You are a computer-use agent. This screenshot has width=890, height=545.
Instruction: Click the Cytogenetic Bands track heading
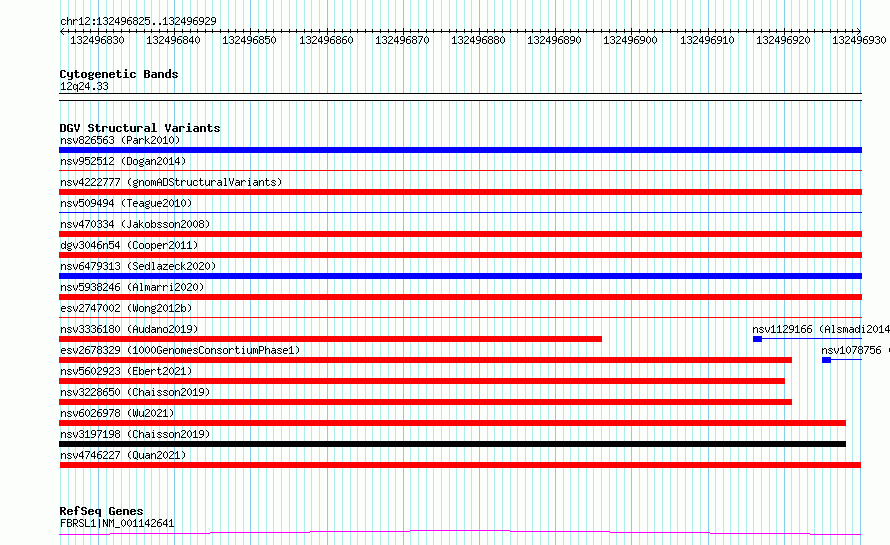coord(119,74)
